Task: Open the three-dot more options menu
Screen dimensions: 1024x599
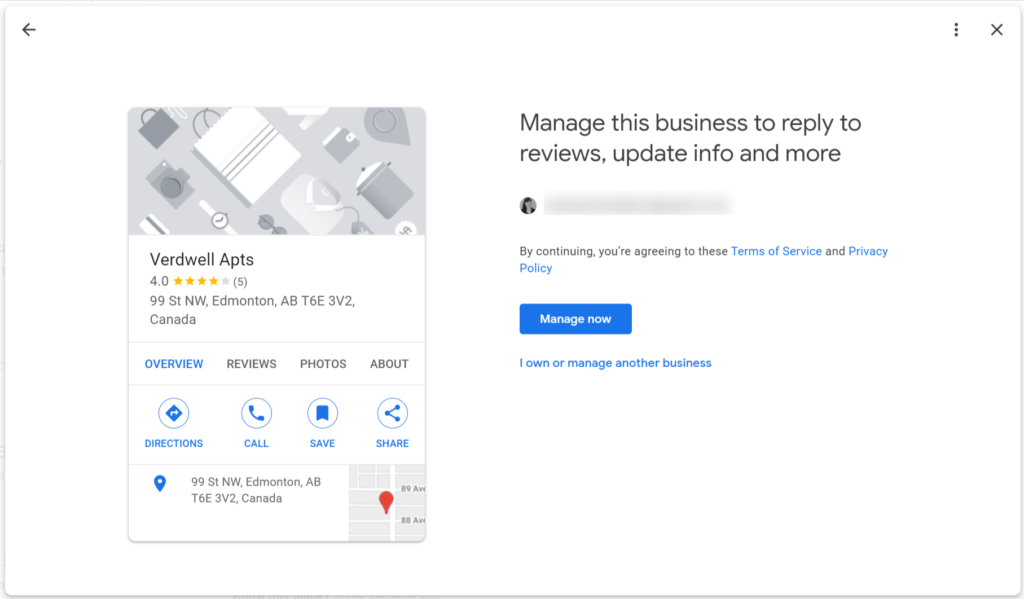Action: click(956, 30)
